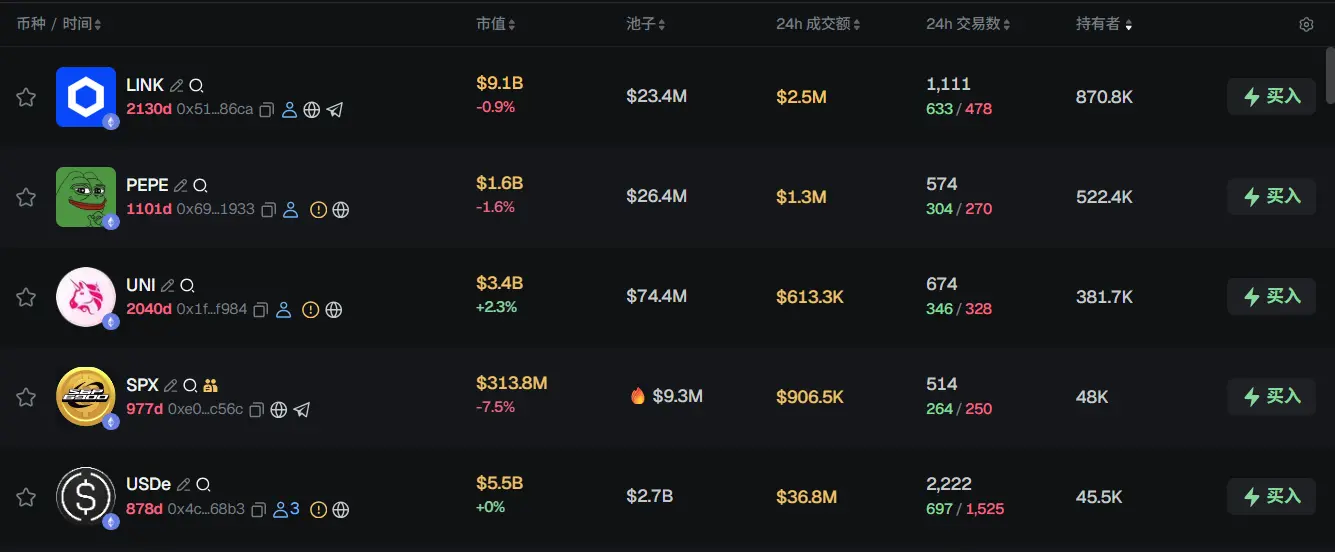Open the website globe icon for SPX
This screenshot has height=552, width=1335.
click(x=279, y=410)
